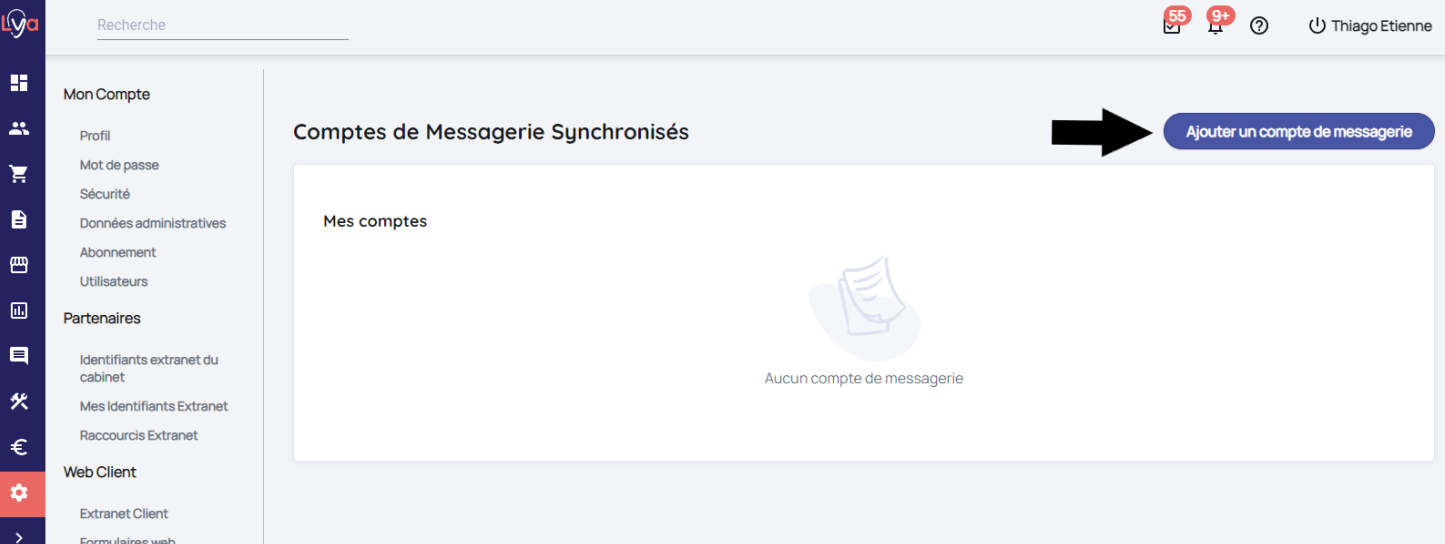The image size is (1445, 544).
Task: Click the shopping cart sidebar icon
Action: point(19,174)
